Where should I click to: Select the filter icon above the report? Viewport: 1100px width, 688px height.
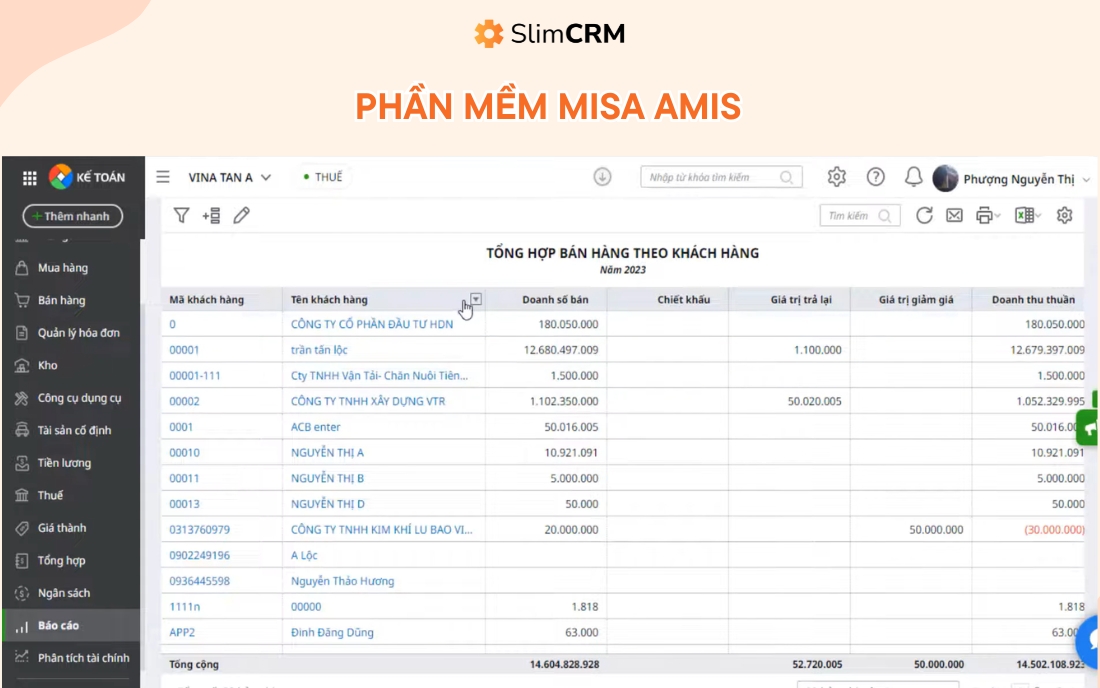point(182,214)
